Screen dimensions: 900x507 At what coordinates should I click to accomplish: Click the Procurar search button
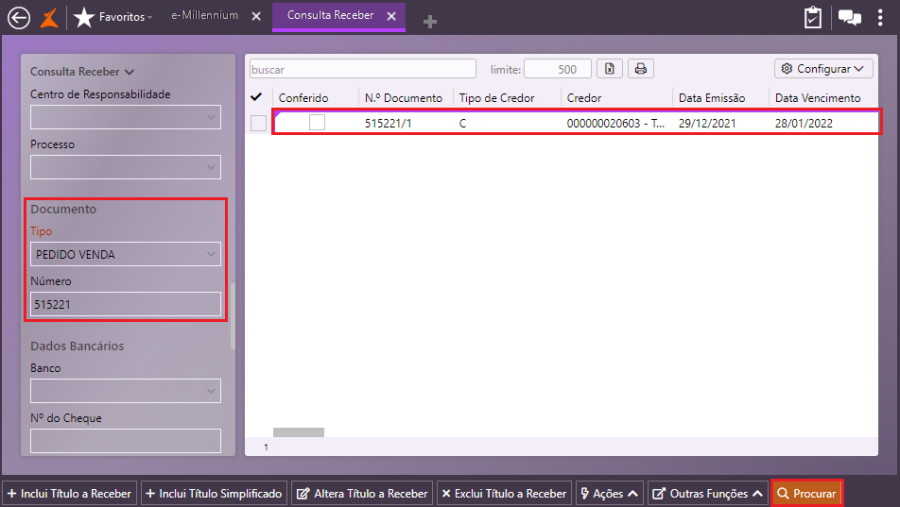coord(807,493)
